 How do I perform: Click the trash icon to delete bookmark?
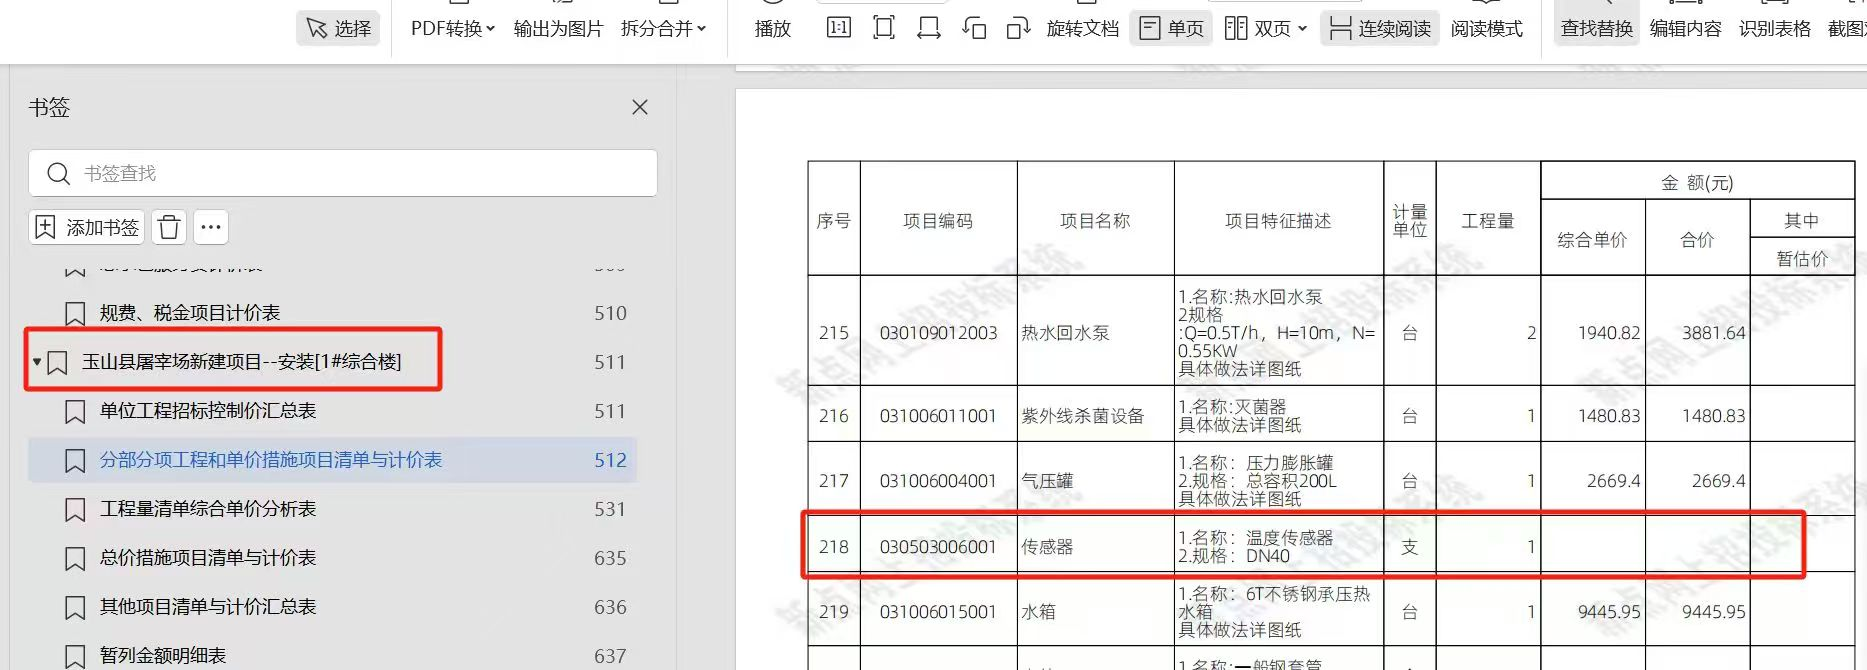[169, 227]
